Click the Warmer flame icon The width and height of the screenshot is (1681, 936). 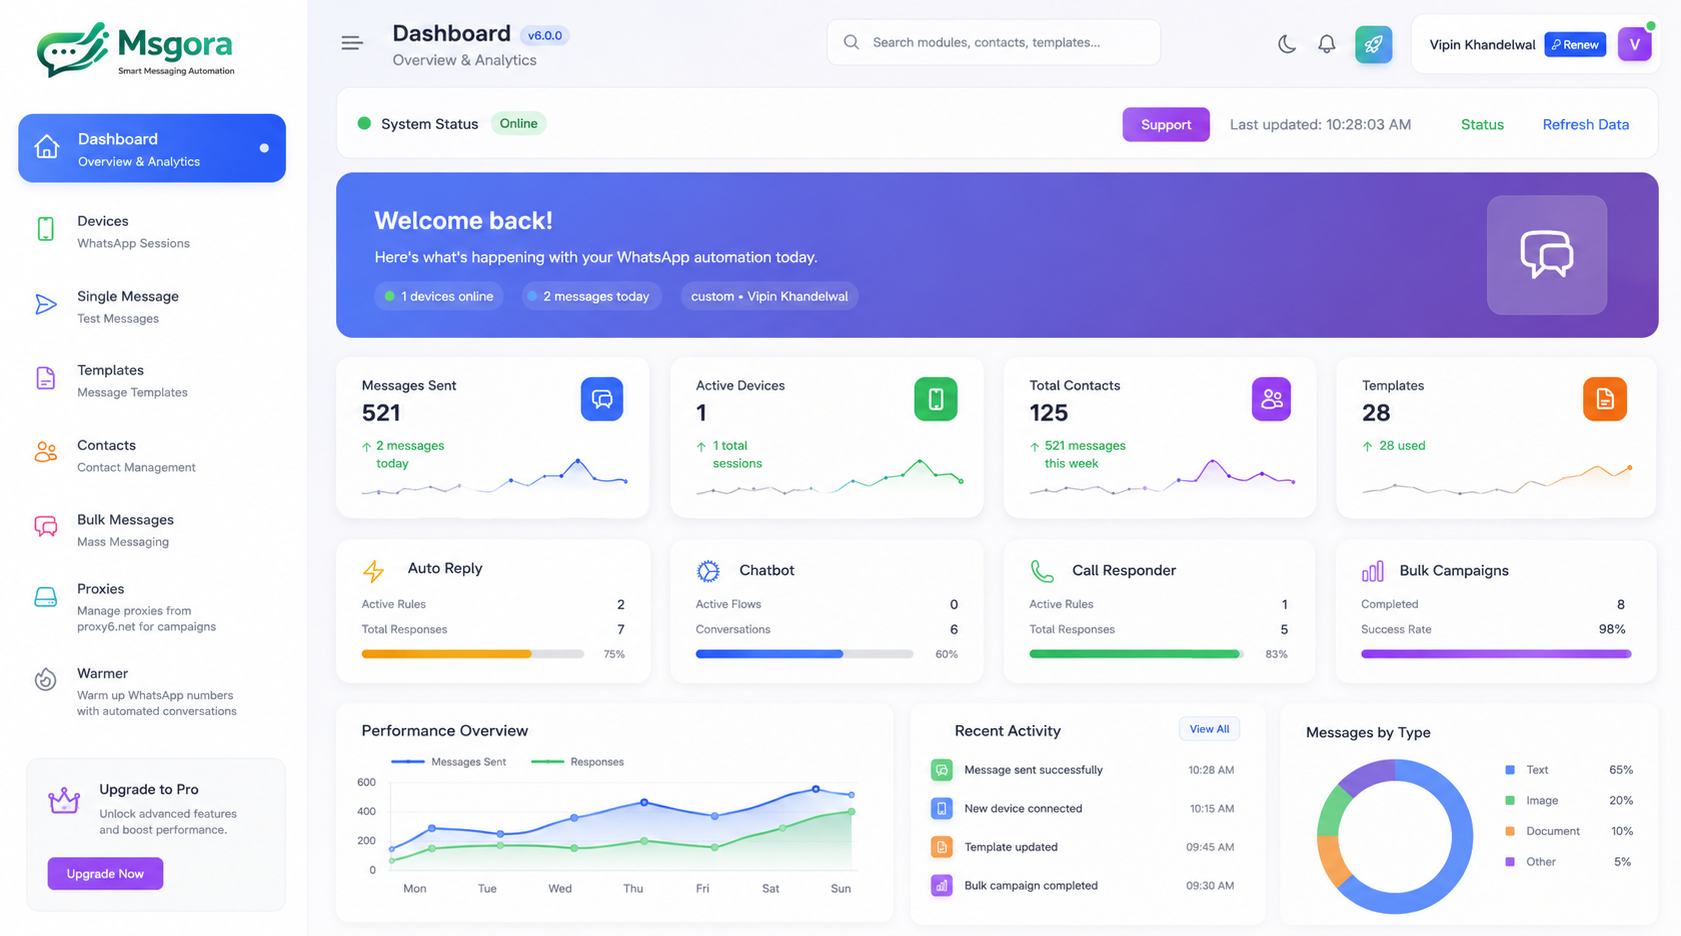(x=46, y=680)
